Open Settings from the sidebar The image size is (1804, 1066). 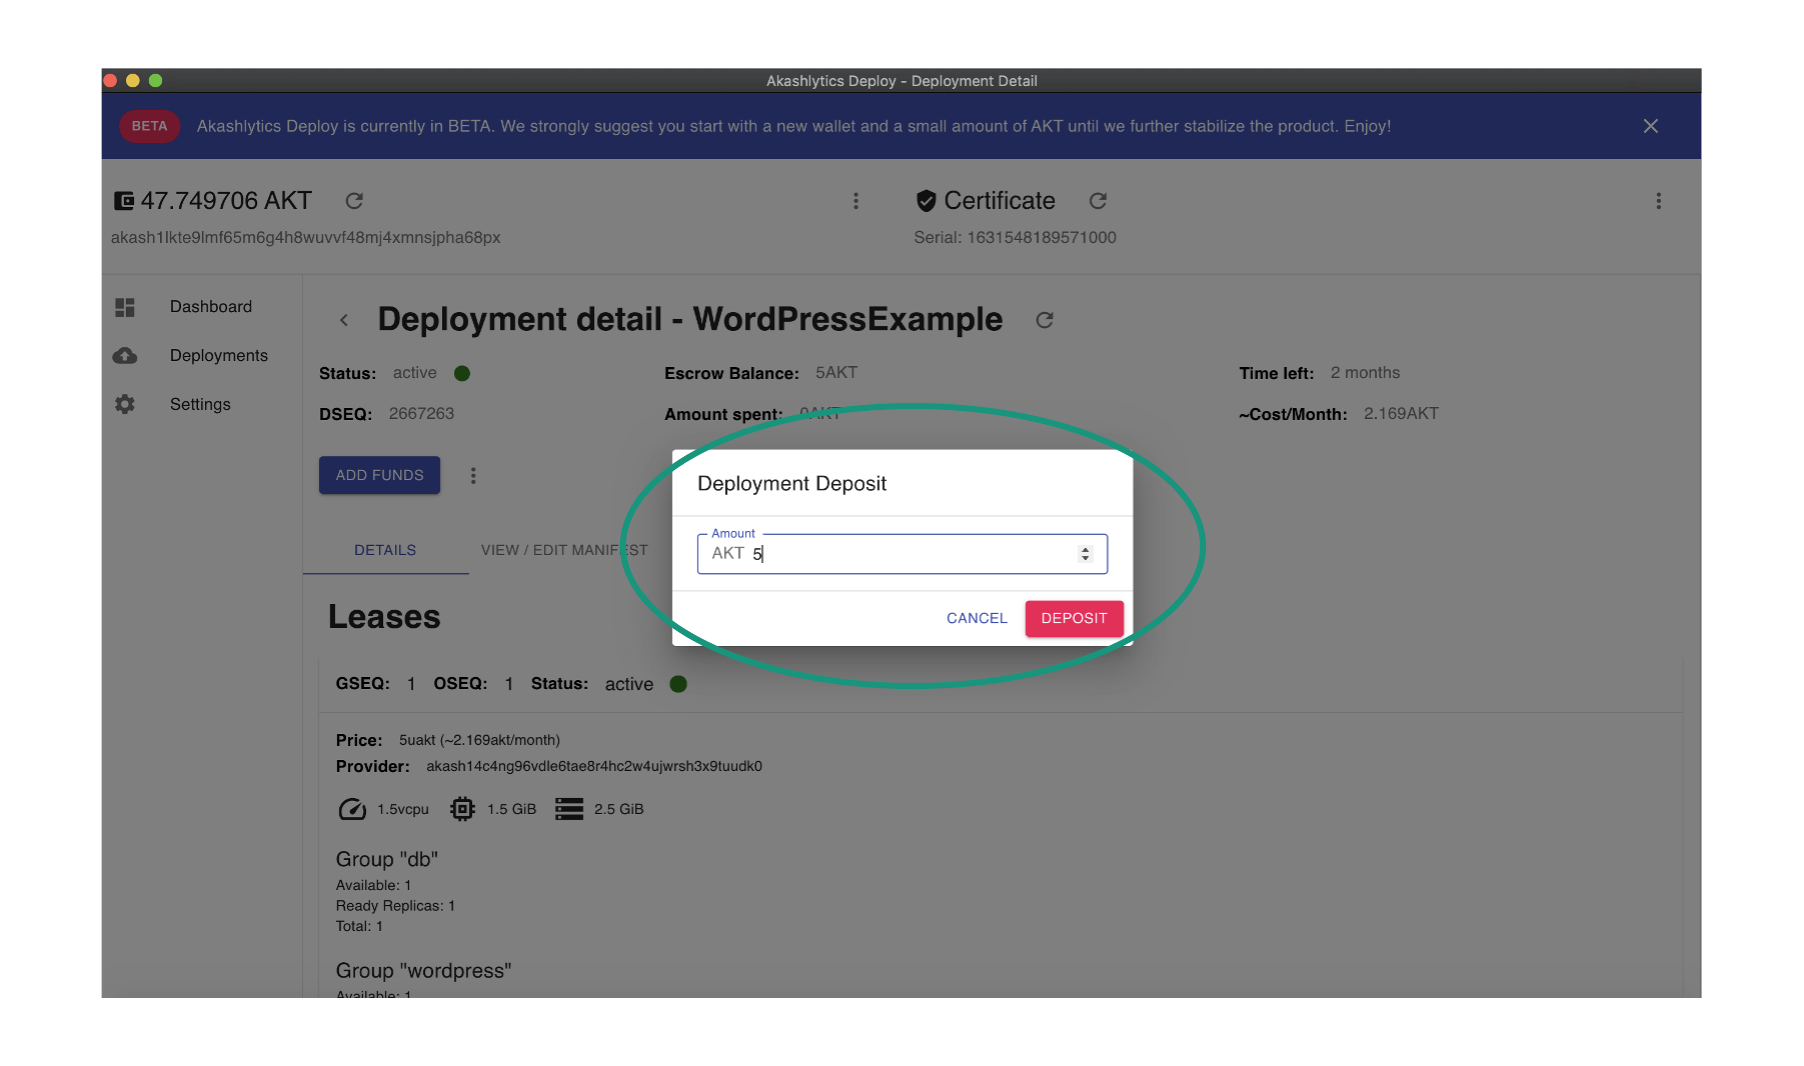point(200,404)
